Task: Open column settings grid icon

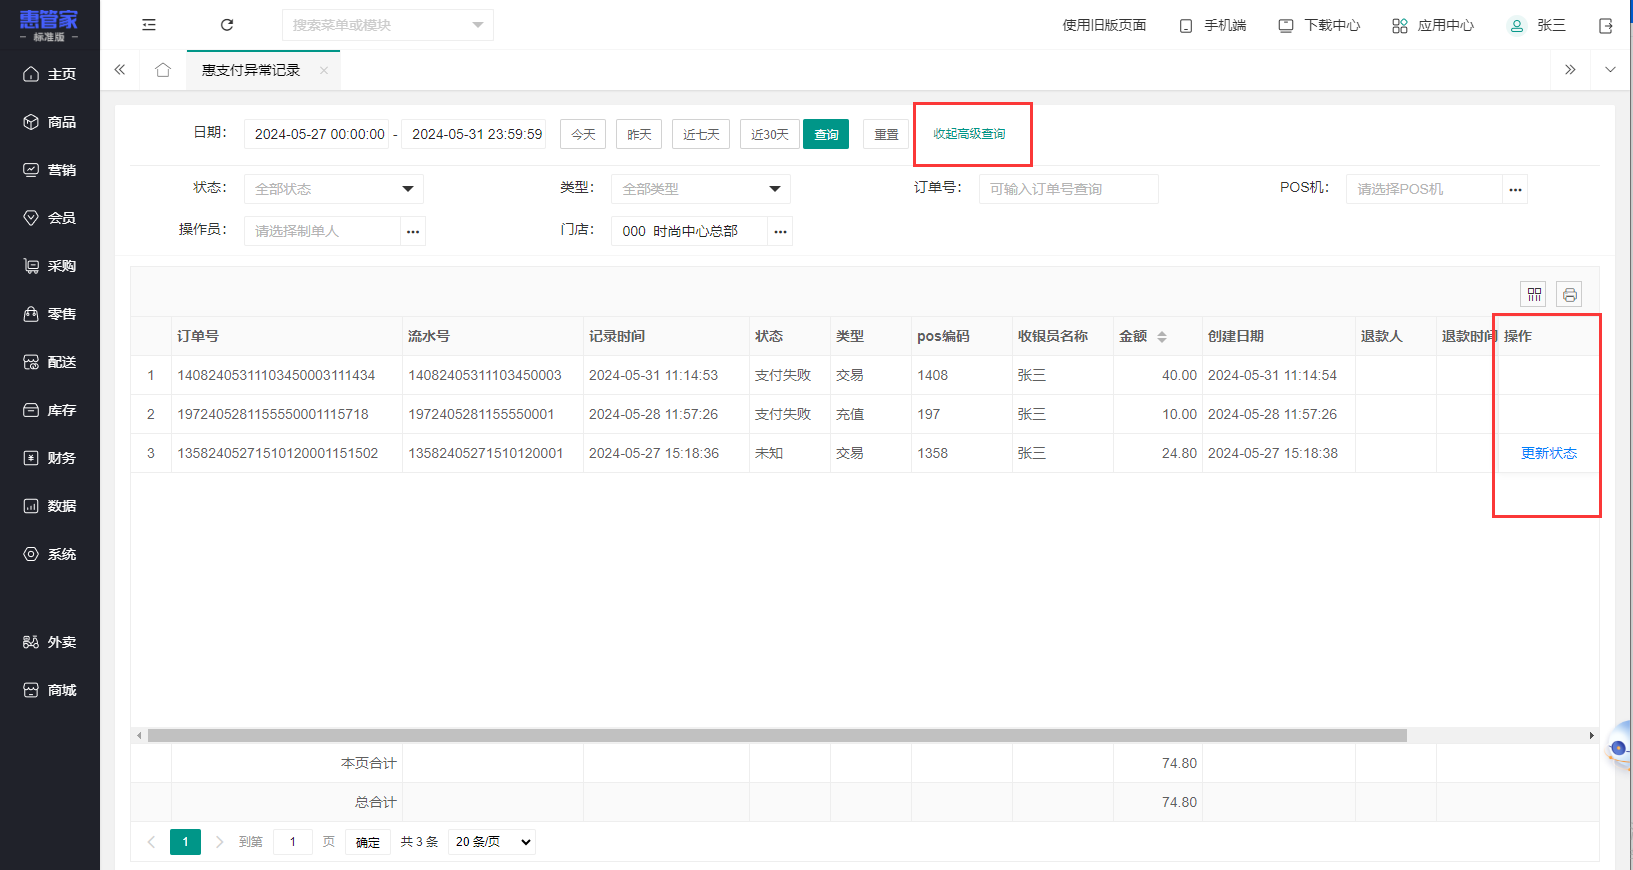Action: tap(1534, 294)
